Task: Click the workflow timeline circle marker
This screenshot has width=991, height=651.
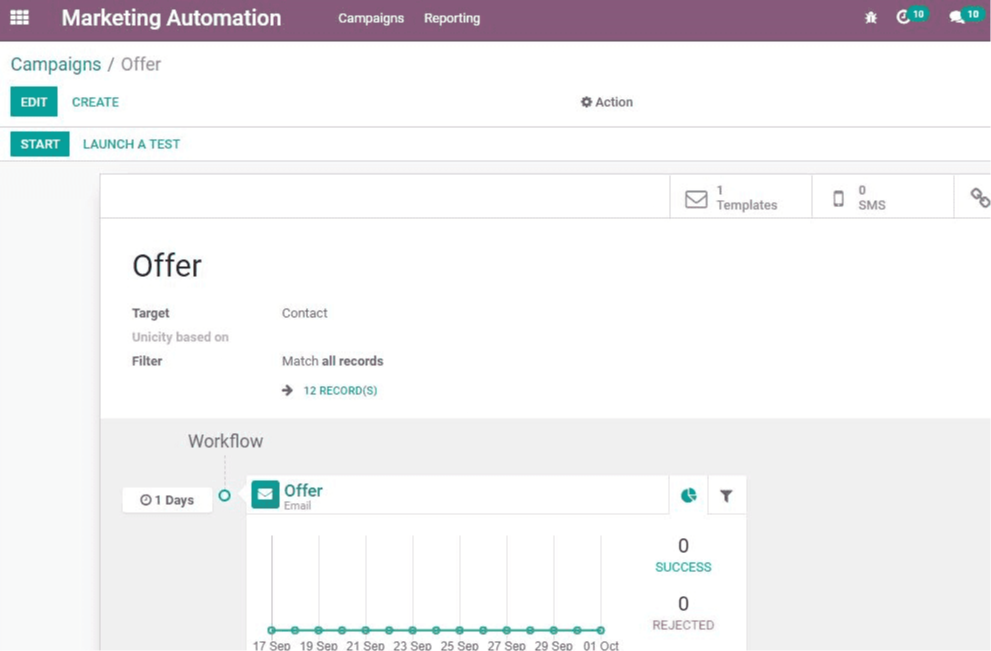Action: coord(224,496)
